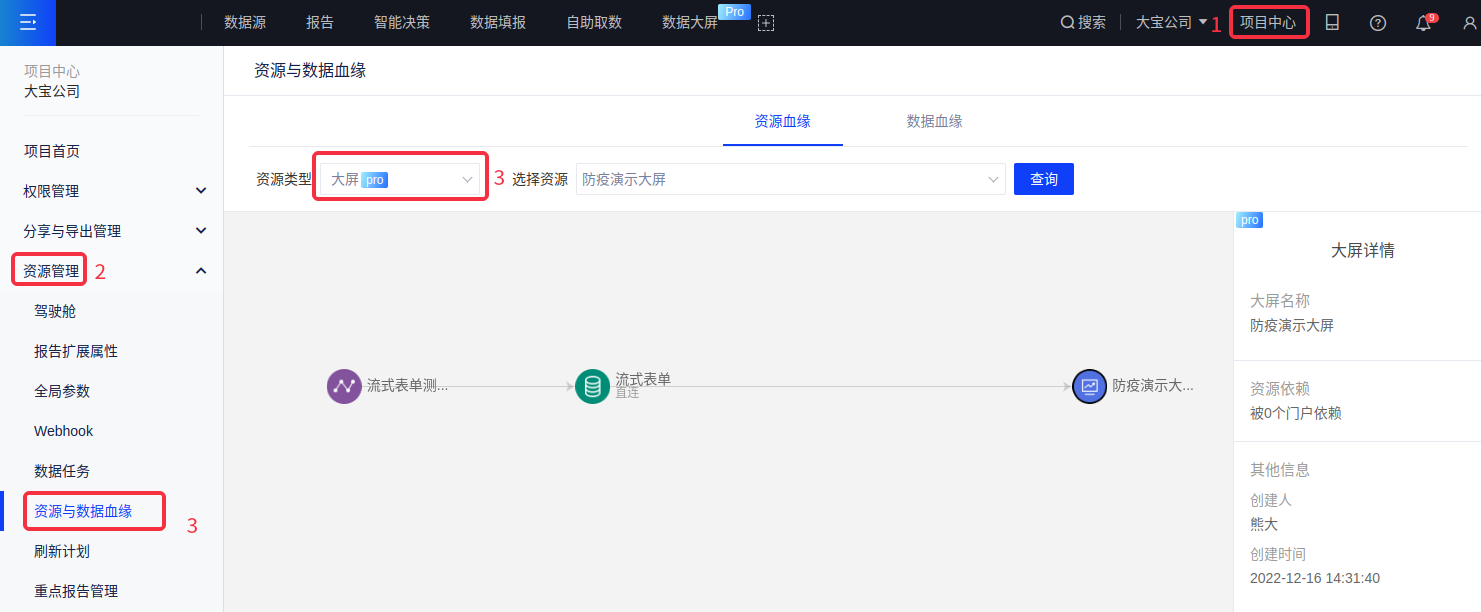
Task: Click the plus icon beside 数据大屏
Action: (x=766, y=23)
